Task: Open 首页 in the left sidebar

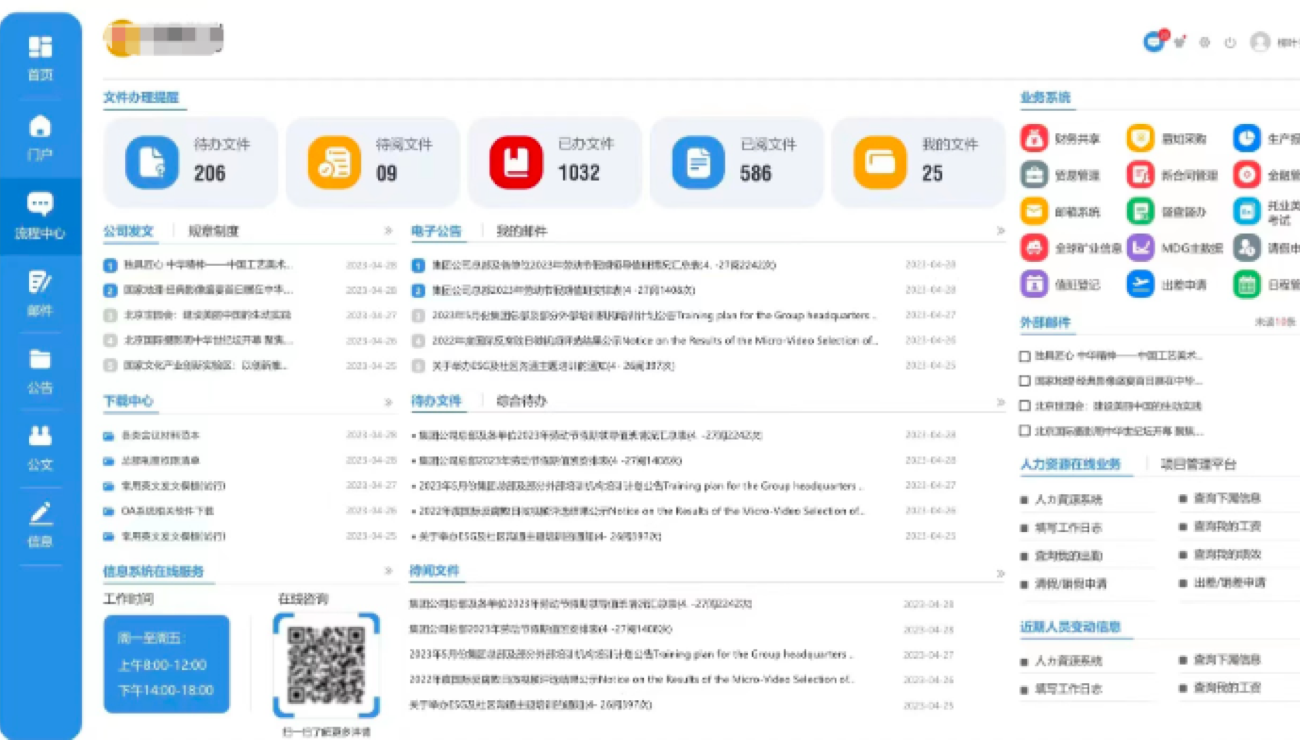Action: pos(40,58)
